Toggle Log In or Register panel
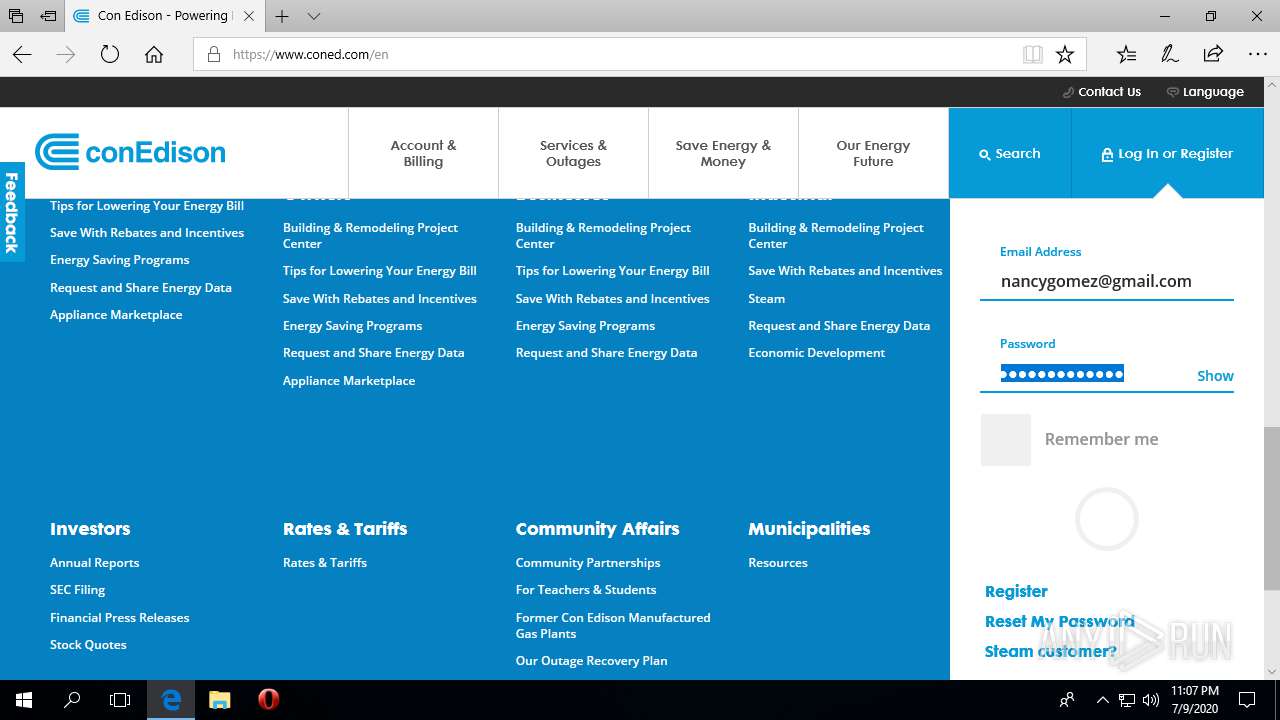The height and width of the screenshot is (720, 1280). (x=1167, y=153)
